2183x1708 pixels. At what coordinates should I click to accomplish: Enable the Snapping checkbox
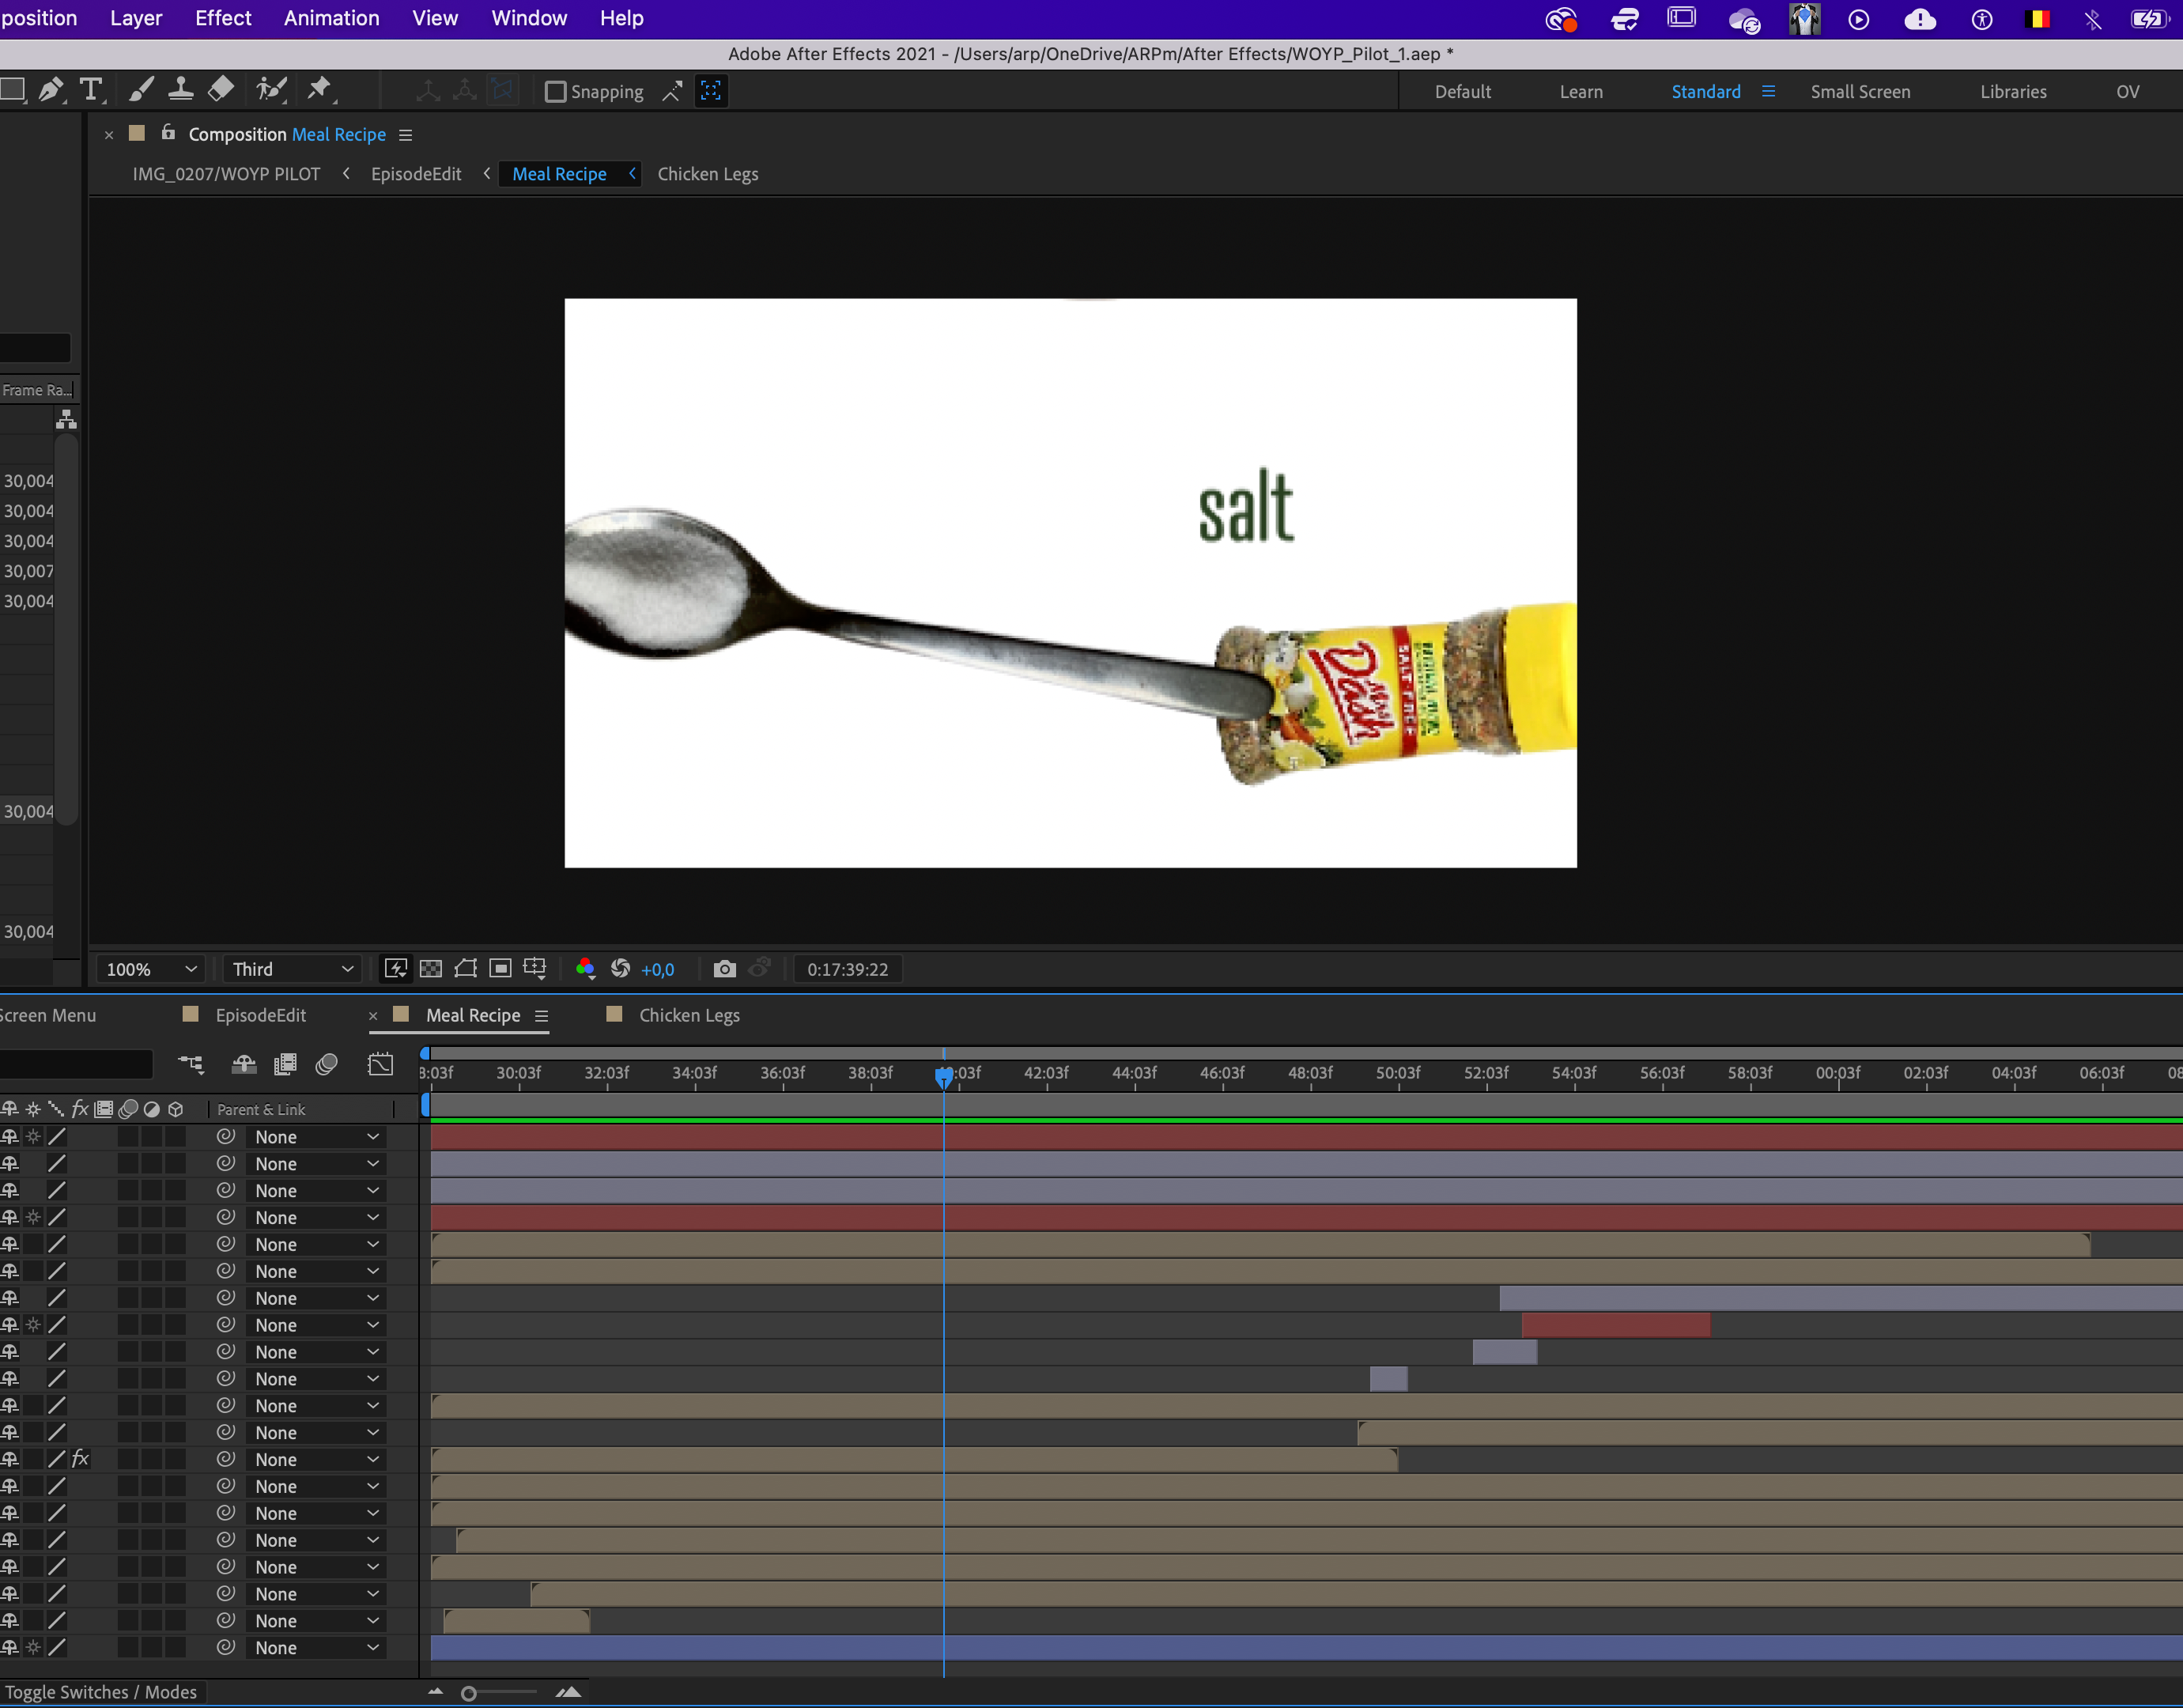555,92
